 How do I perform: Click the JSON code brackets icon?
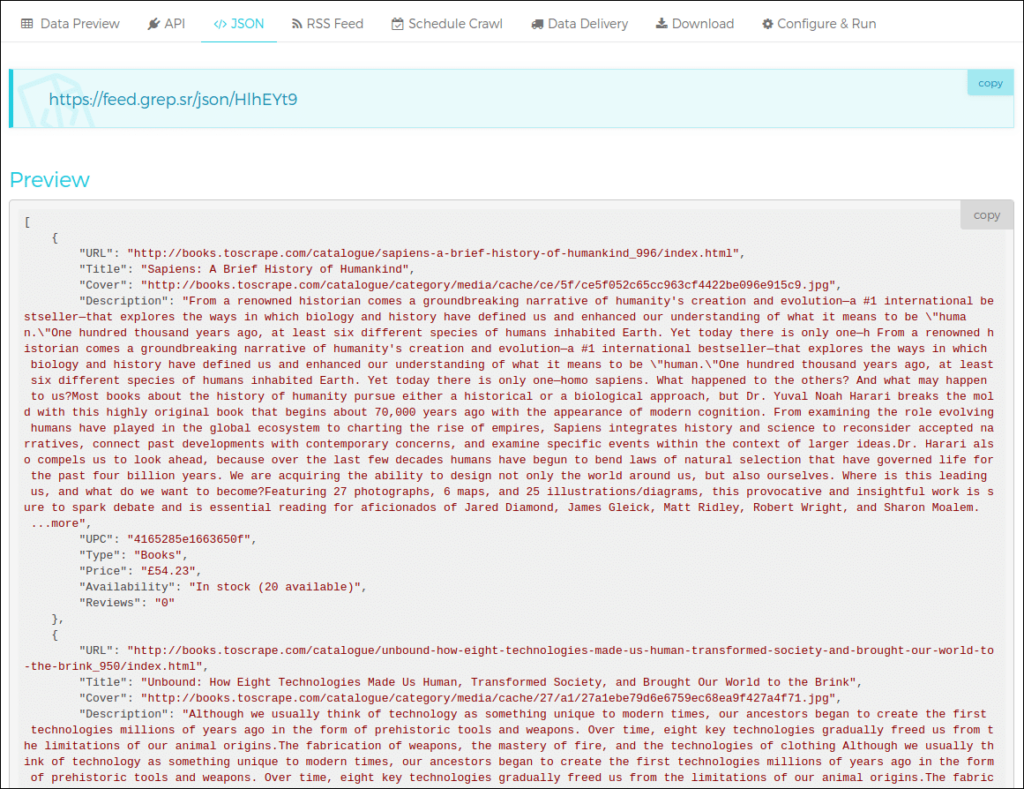point(220,24)
